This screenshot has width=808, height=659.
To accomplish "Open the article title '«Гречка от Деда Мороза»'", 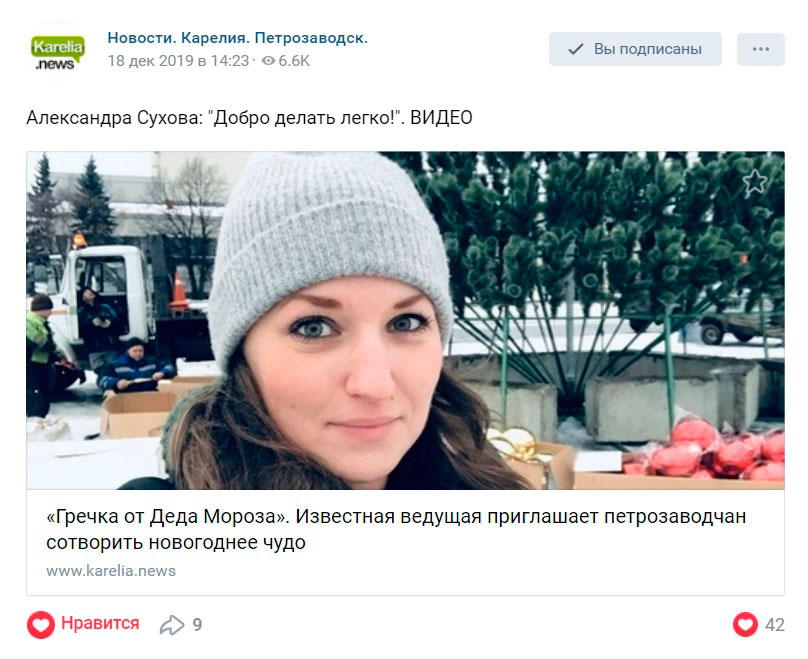I will (169, 516).
